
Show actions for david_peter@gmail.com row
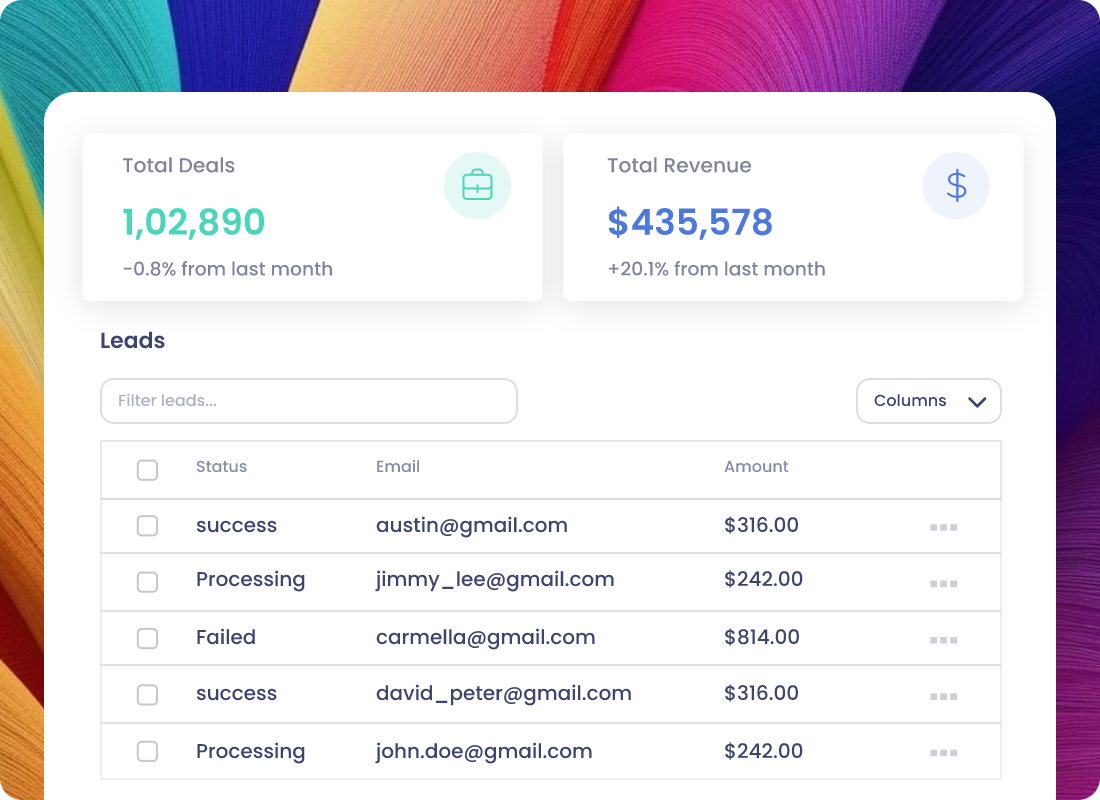point(944,696)
